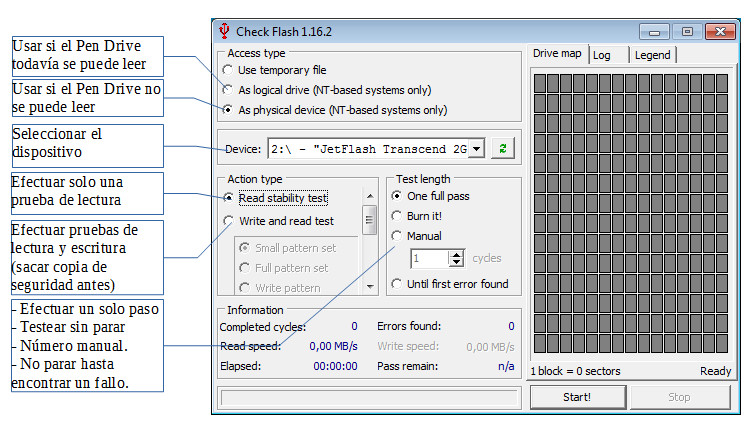Click the Pass remain 'n/a' value
Screen dimensions: 756x435
click(506, 366)
